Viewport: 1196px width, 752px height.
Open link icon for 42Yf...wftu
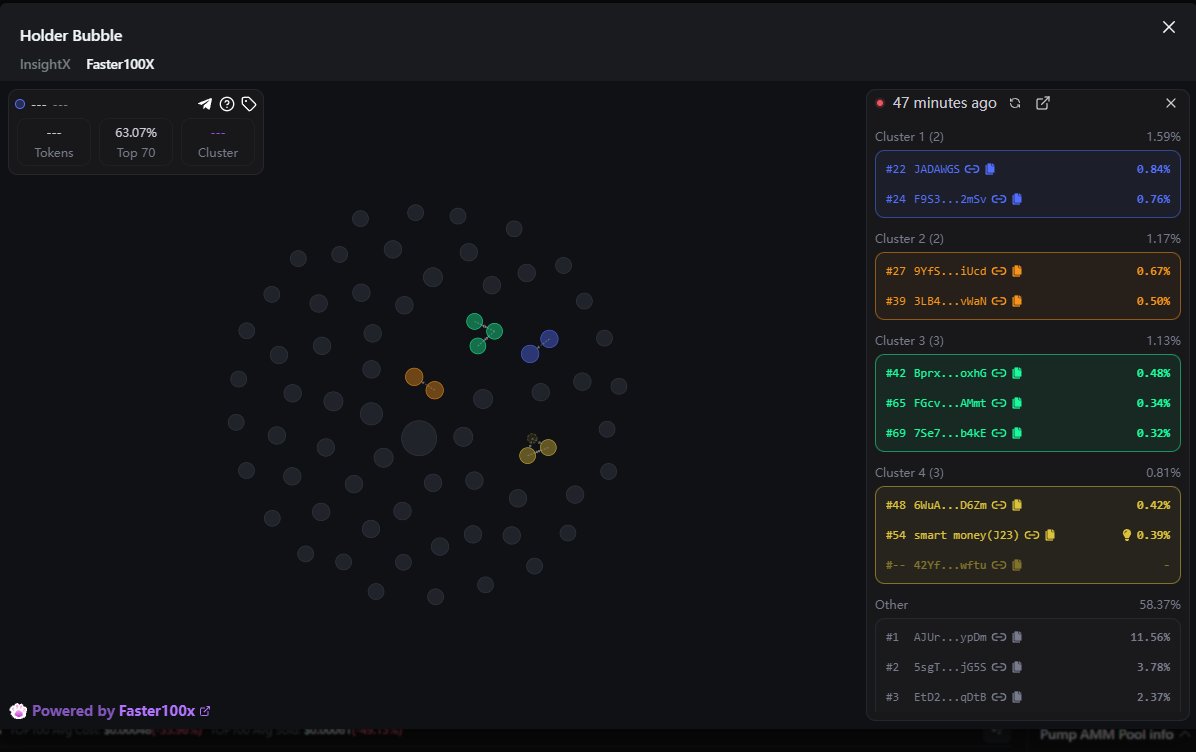click(x=998, y=565)
